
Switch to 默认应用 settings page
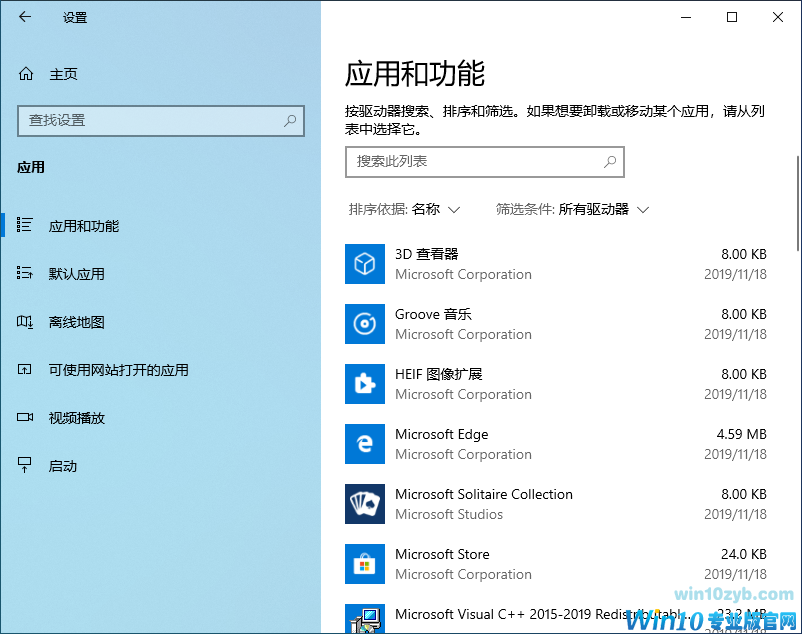pyautogui.click(x=77, y=274)
